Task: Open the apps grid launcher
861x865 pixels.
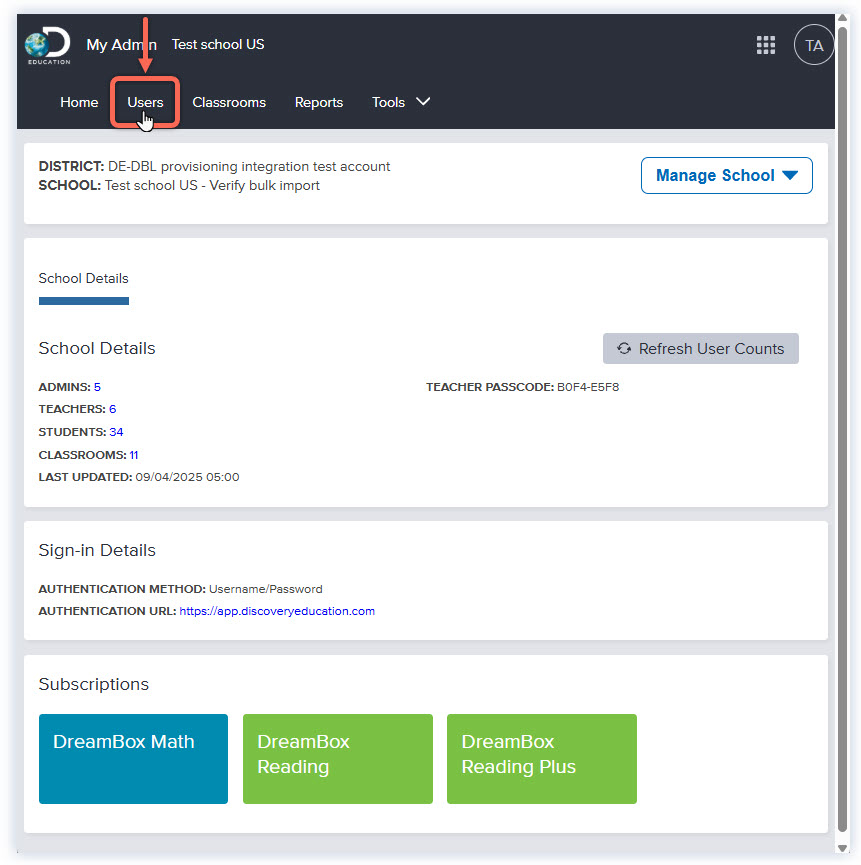Action: [x=765, y=45]
